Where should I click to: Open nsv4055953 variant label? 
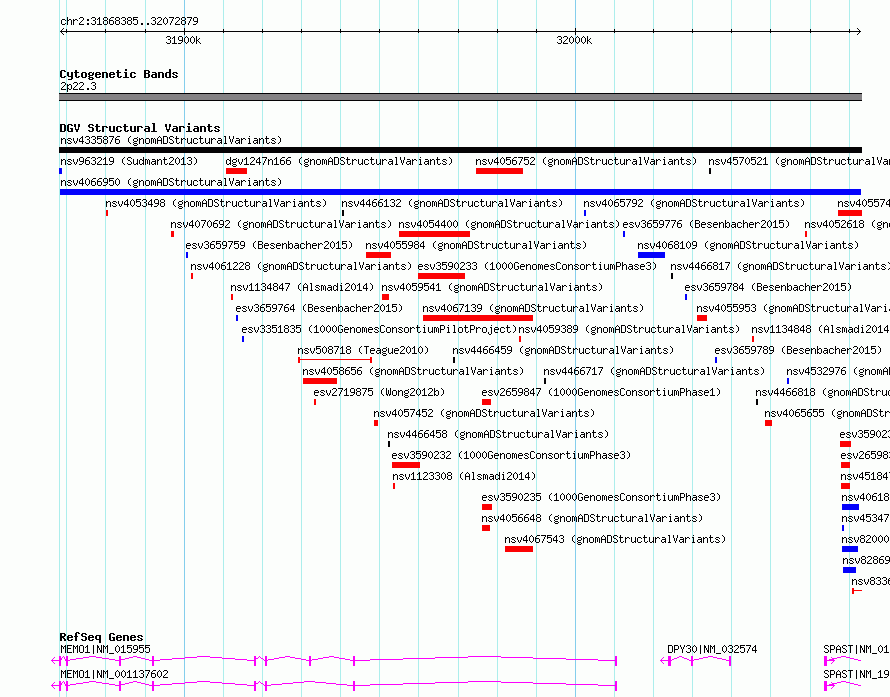(x=793, y=308)
